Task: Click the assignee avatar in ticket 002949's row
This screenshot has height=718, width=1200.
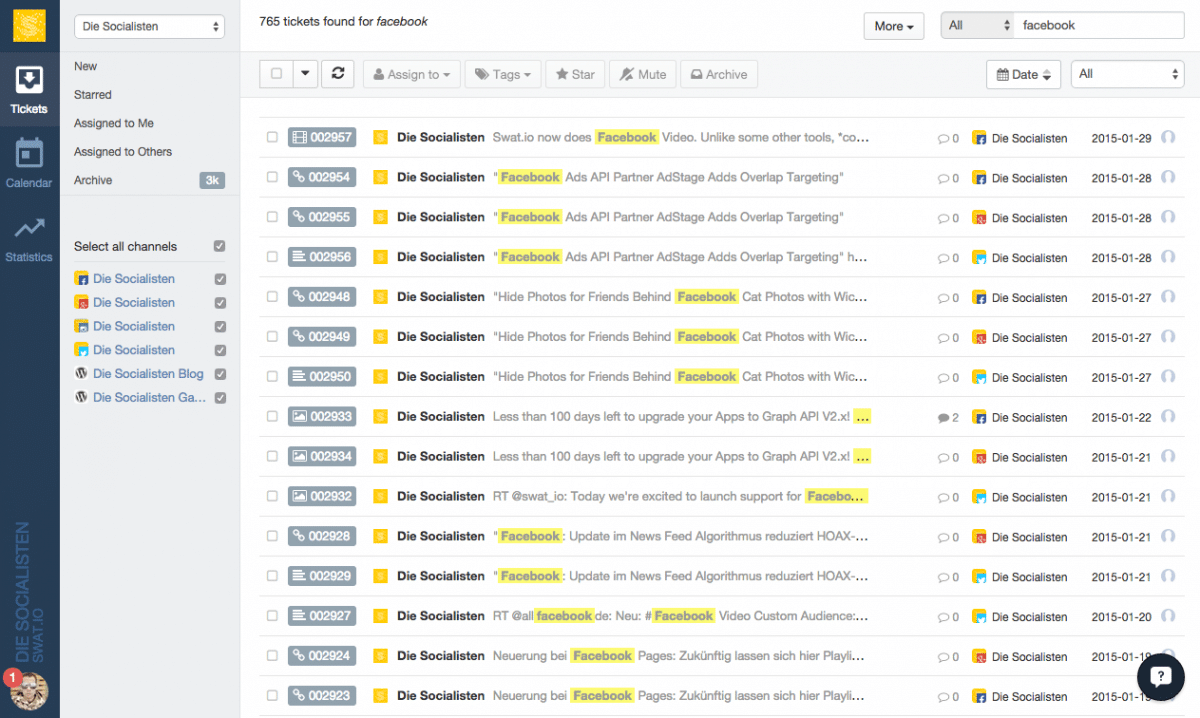Action: pos(1168,337)
